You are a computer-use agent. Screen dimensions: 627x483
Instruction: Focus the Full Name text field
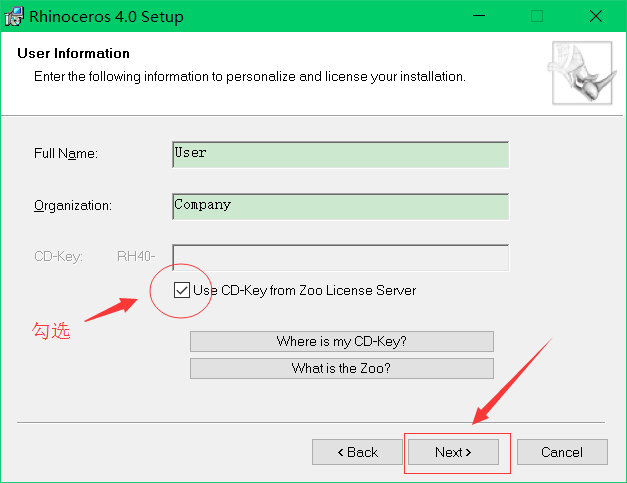pos(340,154)
